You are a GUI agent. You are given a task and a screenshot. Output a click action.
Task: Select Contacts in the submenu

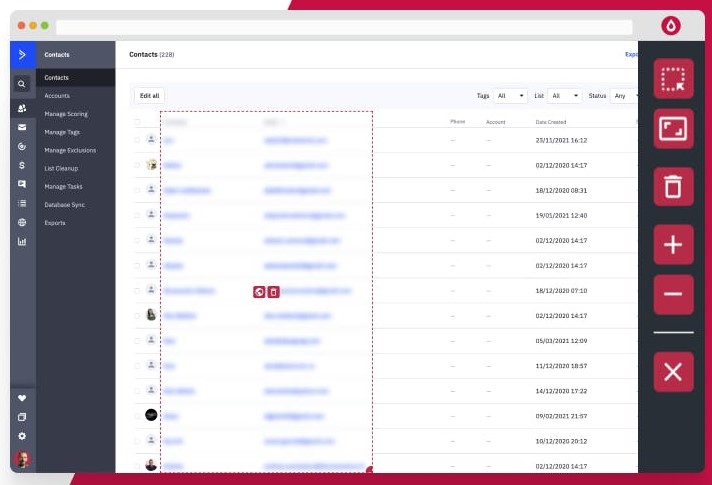click(x=56, y=78)
